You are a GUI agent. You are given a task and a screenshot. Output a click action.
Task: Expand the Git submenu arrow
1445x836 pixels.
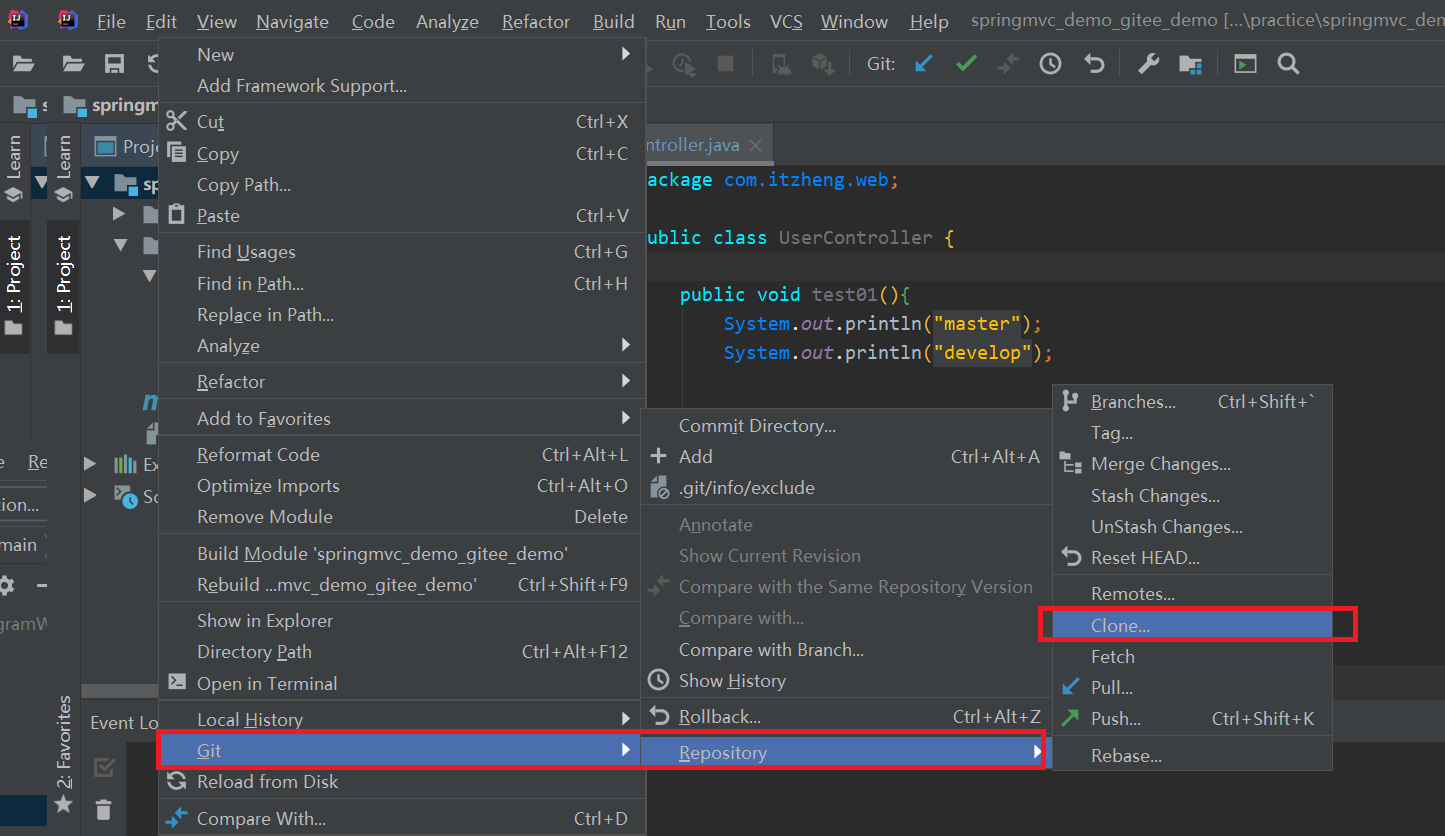(626, 749)
